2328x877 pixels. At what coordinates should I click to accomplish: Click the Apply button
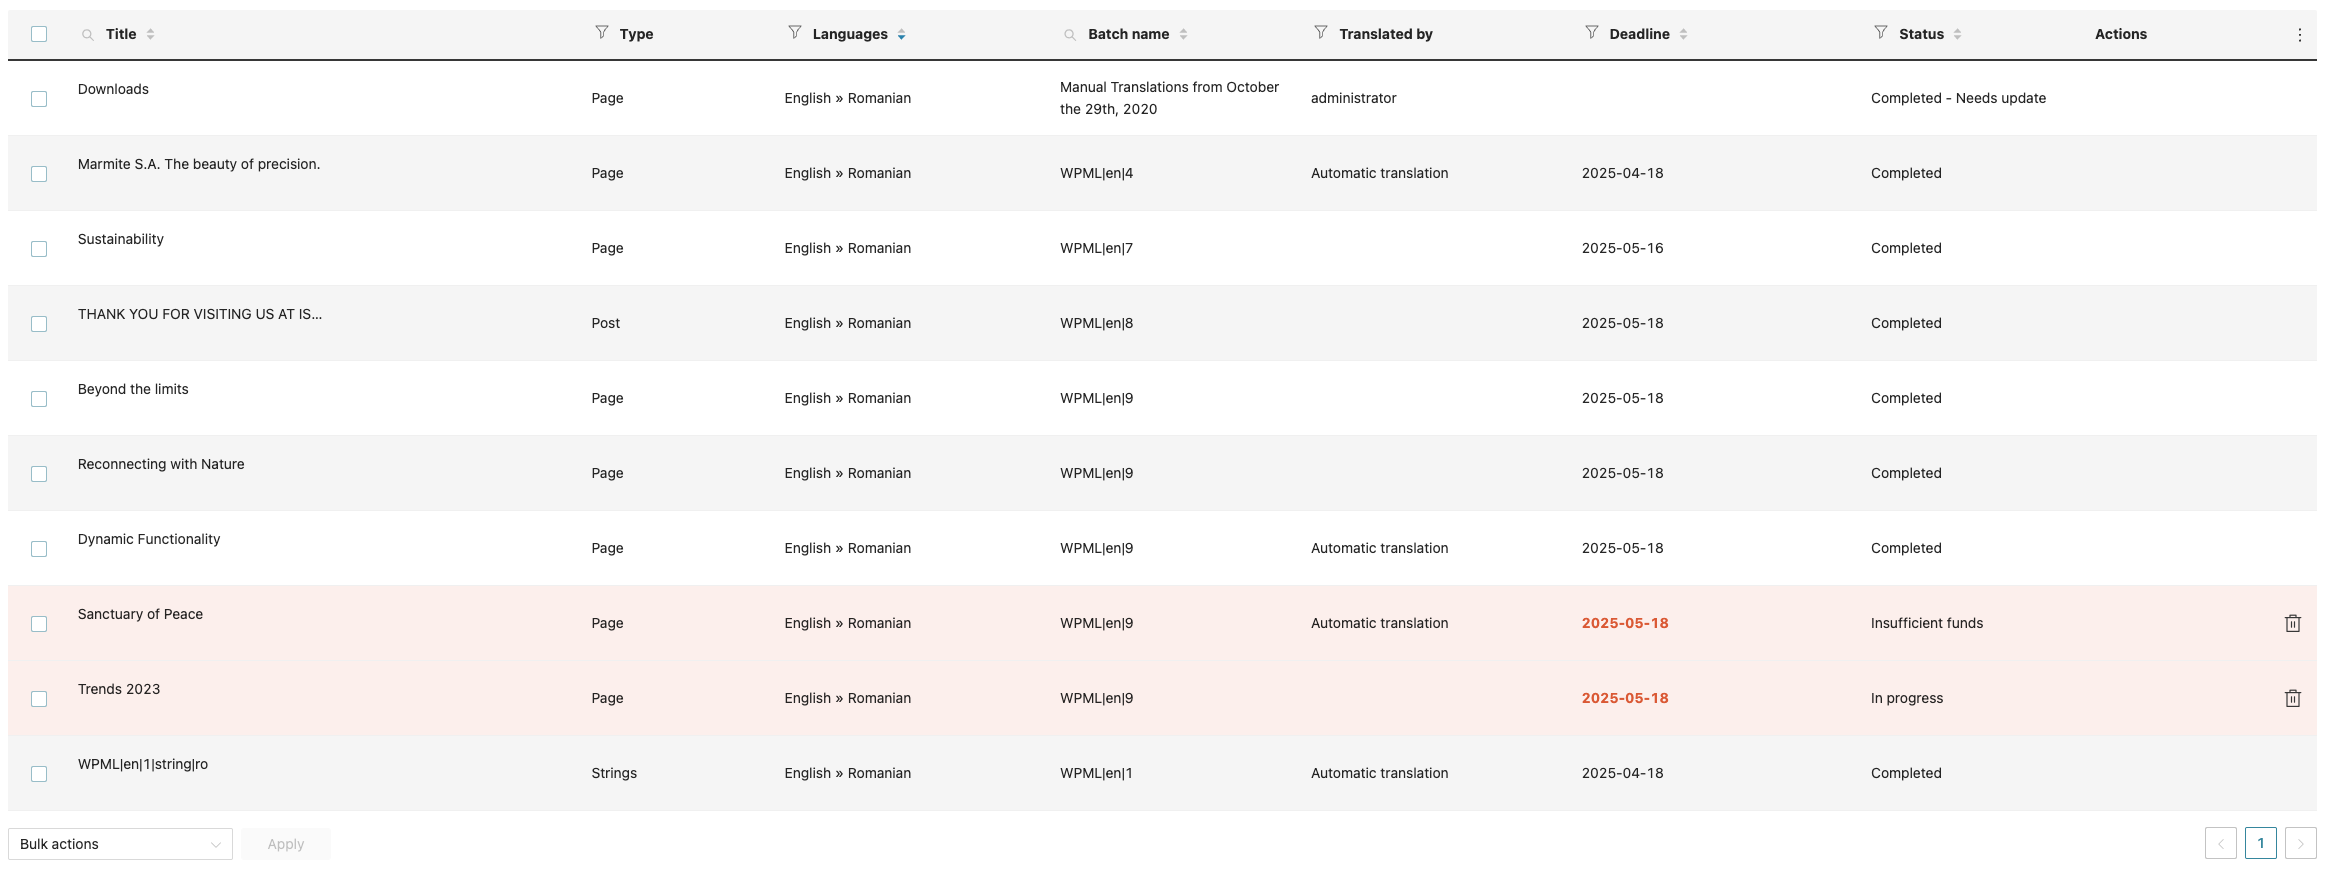286,844
